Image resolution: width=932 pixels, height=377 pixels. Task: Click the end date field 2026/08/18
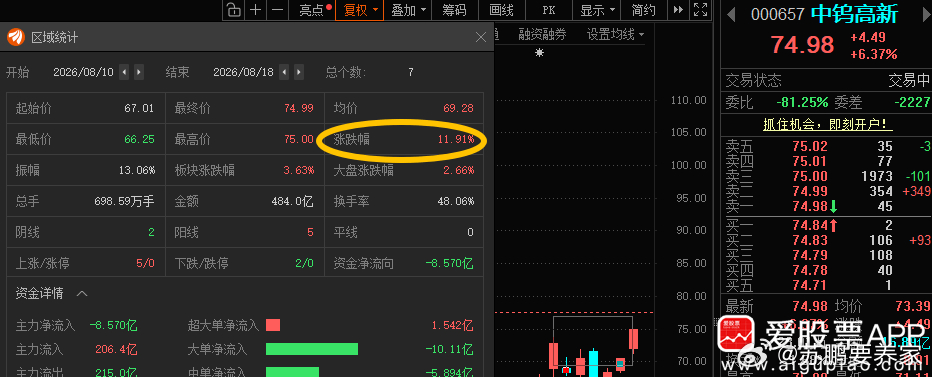pos(243,73)
